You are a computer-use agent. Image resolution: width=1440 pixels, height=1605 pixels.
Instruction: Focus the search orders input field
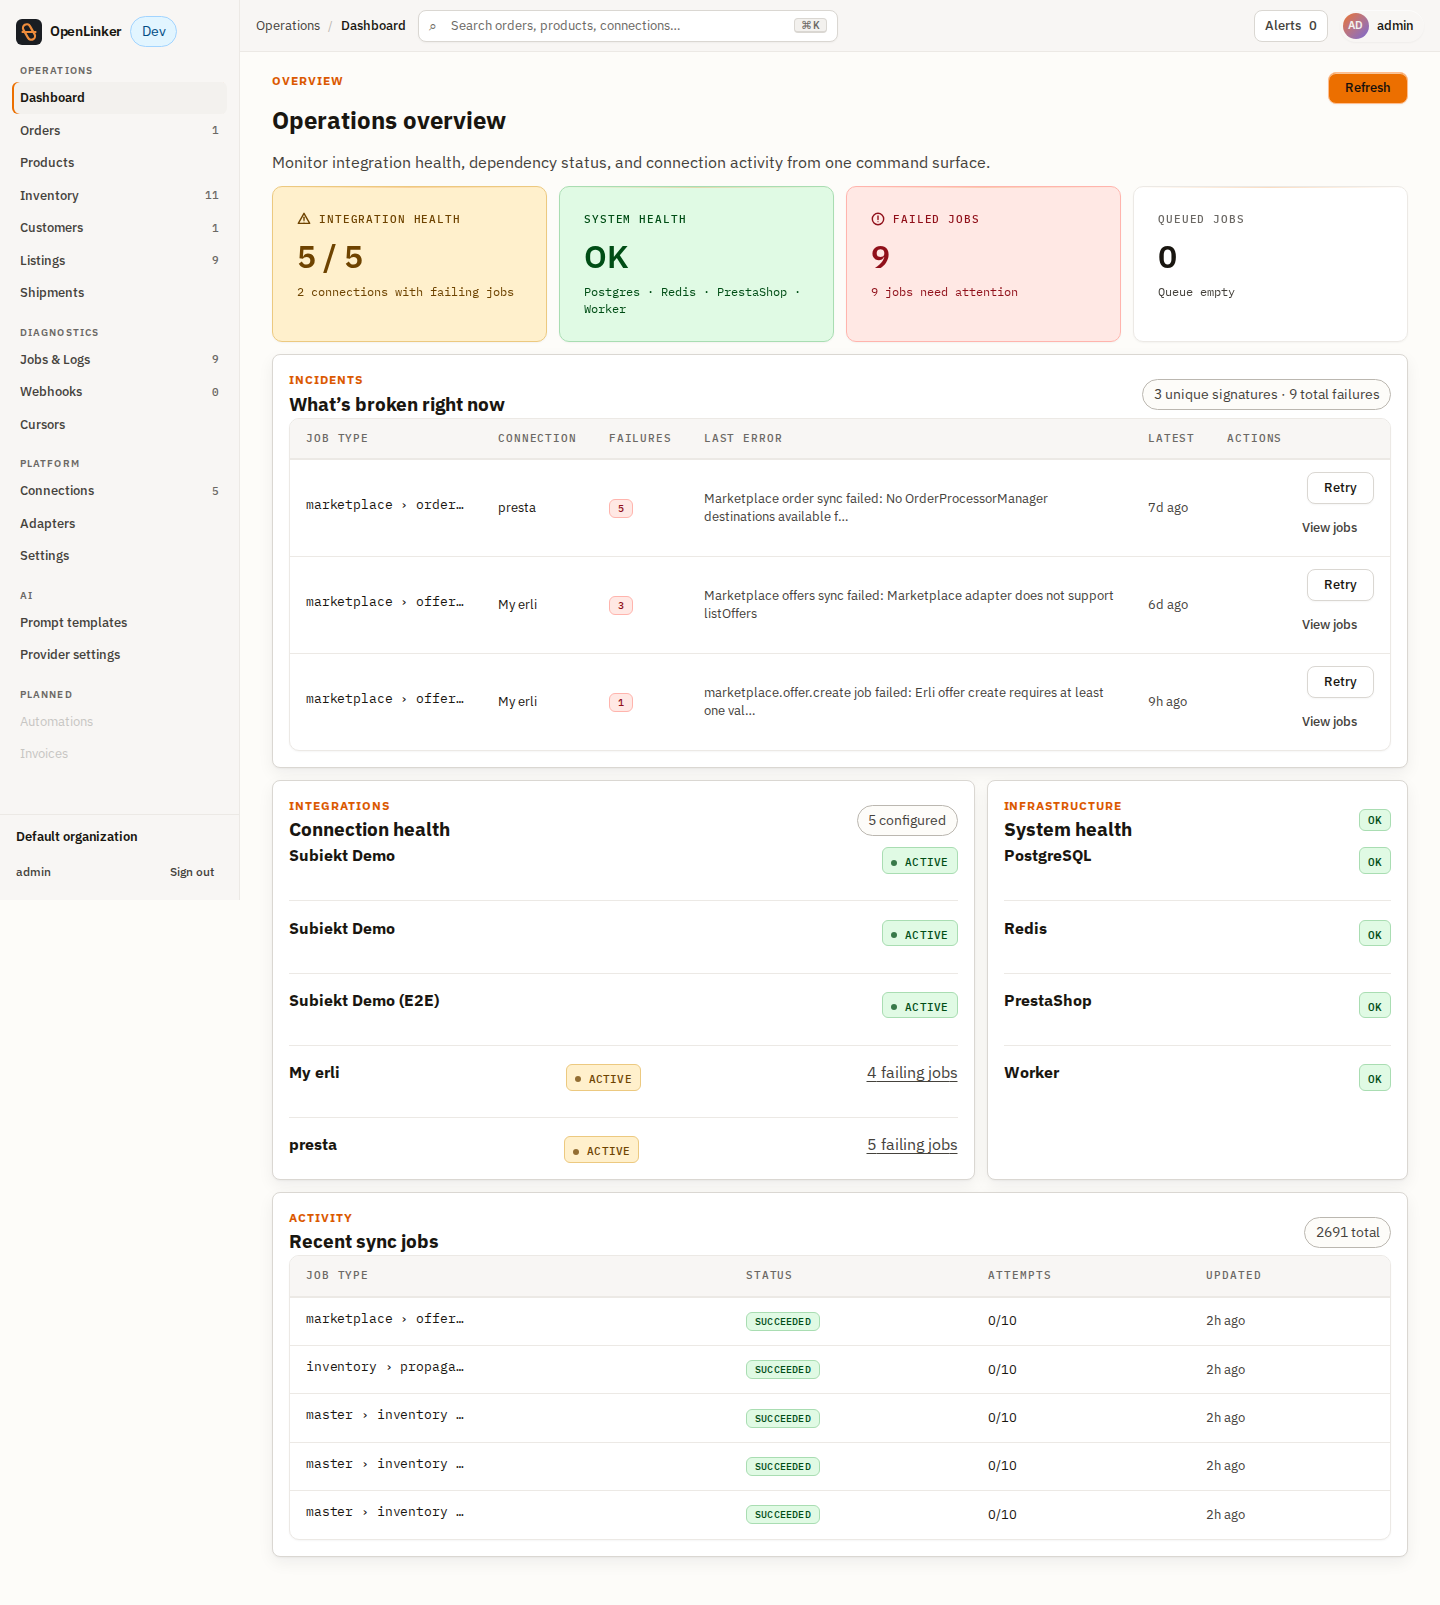pos(628,26)
